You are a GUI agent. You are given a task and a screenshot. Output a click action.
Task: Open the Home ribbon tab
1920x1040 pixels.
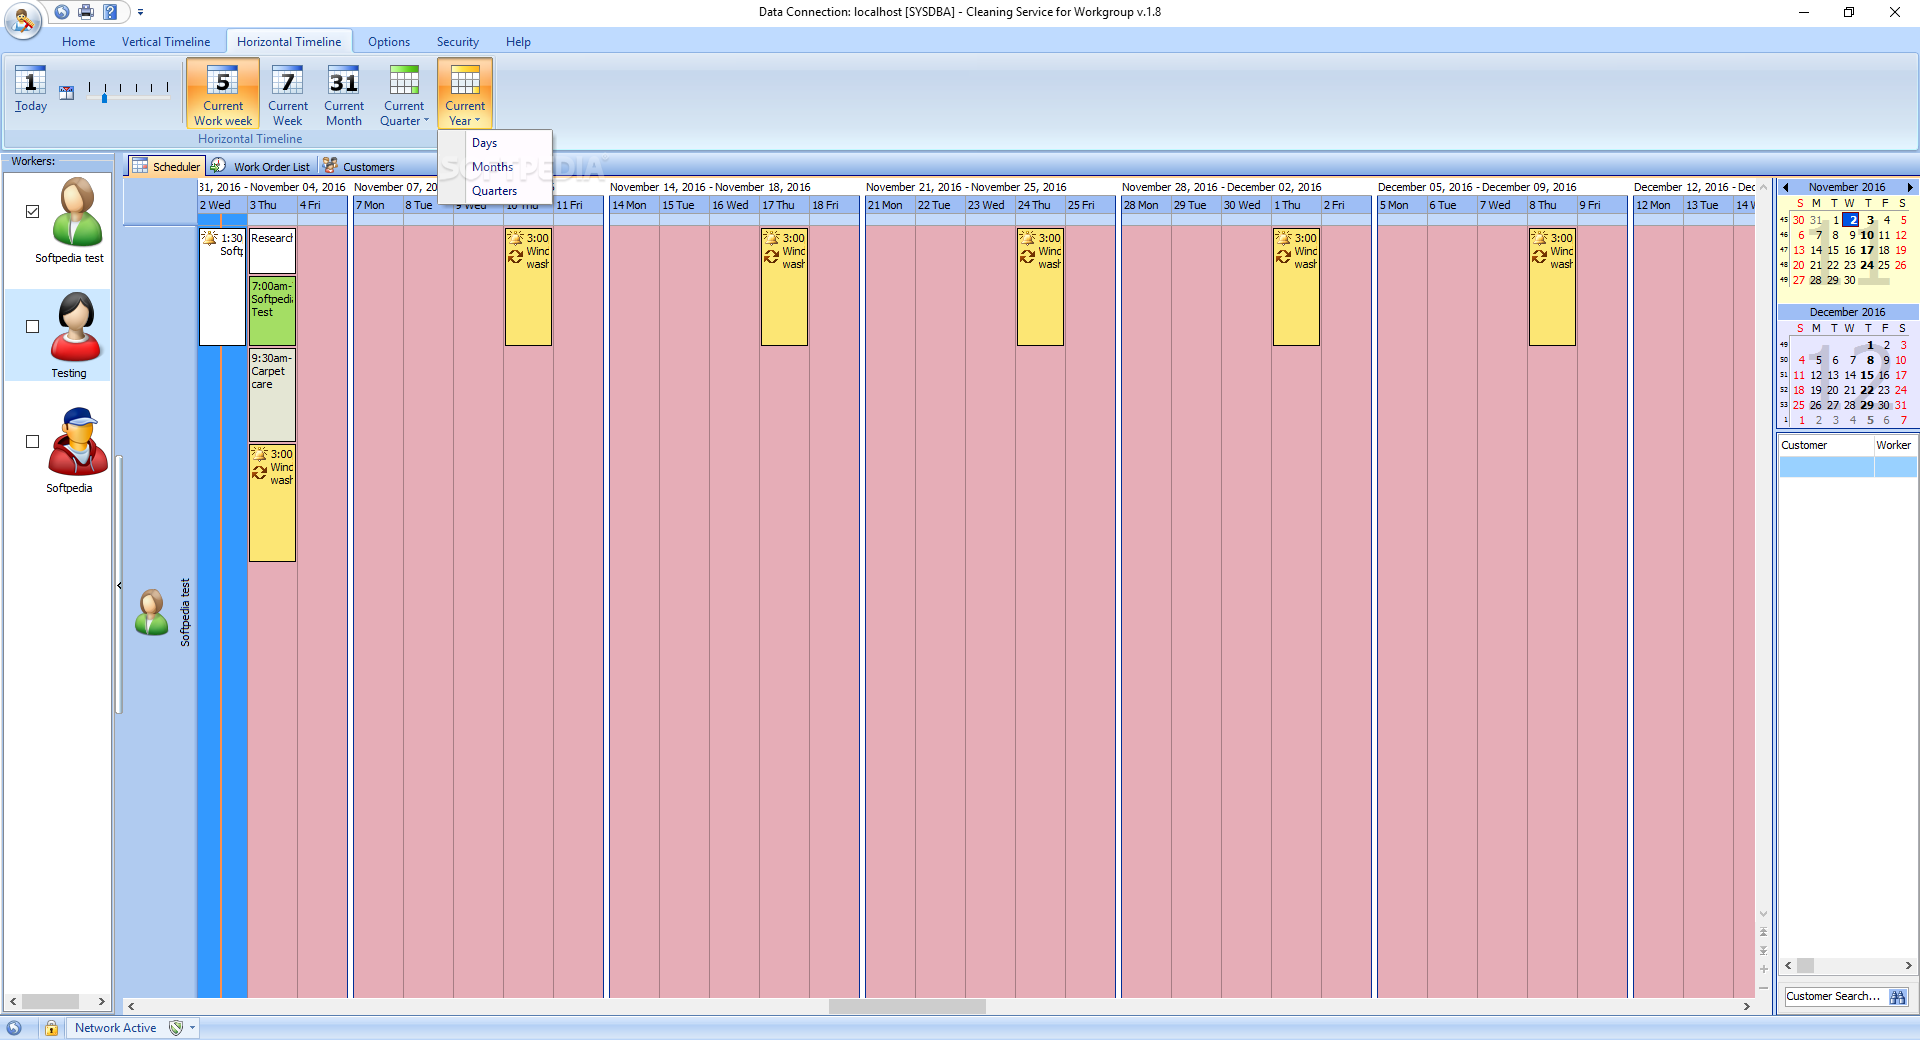78,42
